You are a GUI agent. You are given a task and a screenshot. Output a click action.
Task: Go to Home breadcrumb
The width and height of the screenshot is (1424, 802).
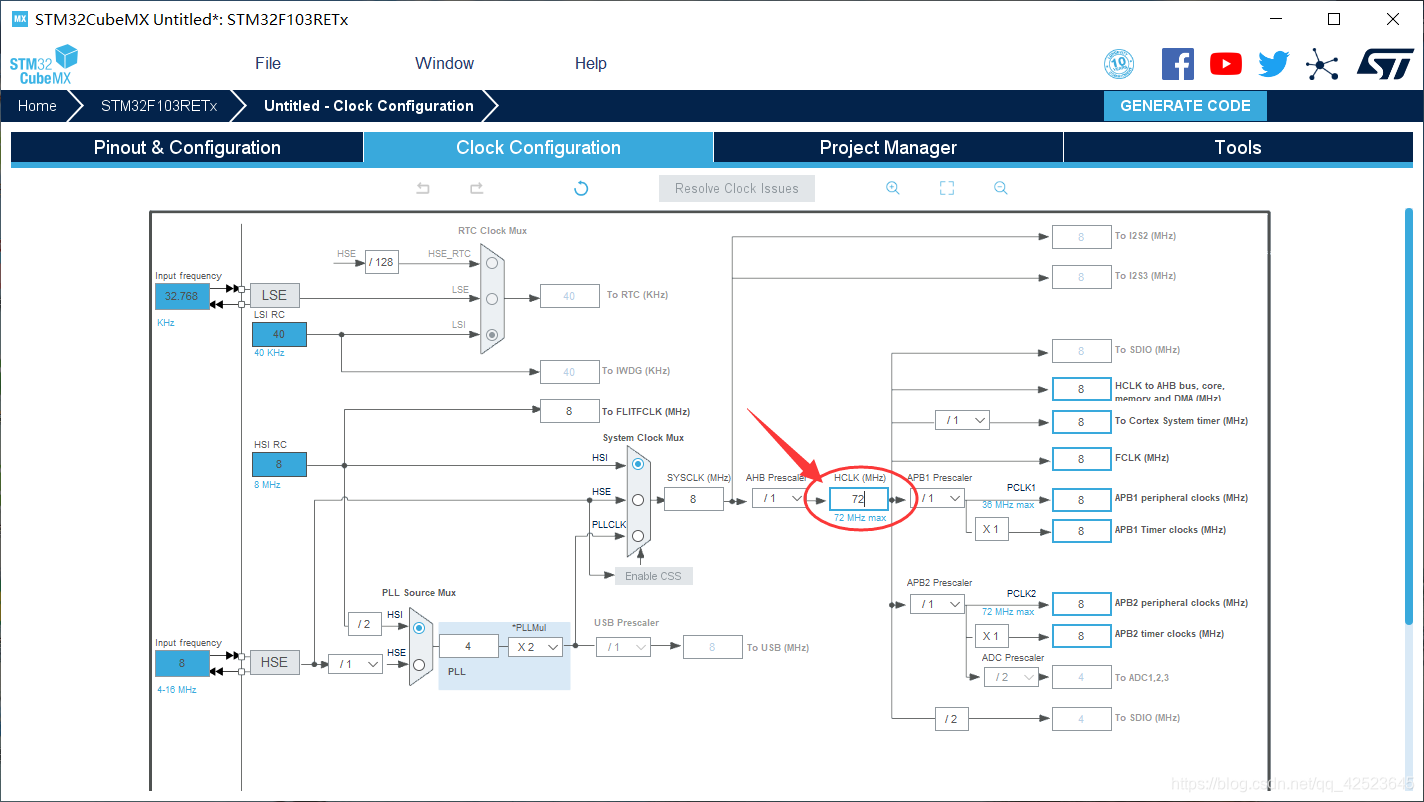[x=37, y=106]
